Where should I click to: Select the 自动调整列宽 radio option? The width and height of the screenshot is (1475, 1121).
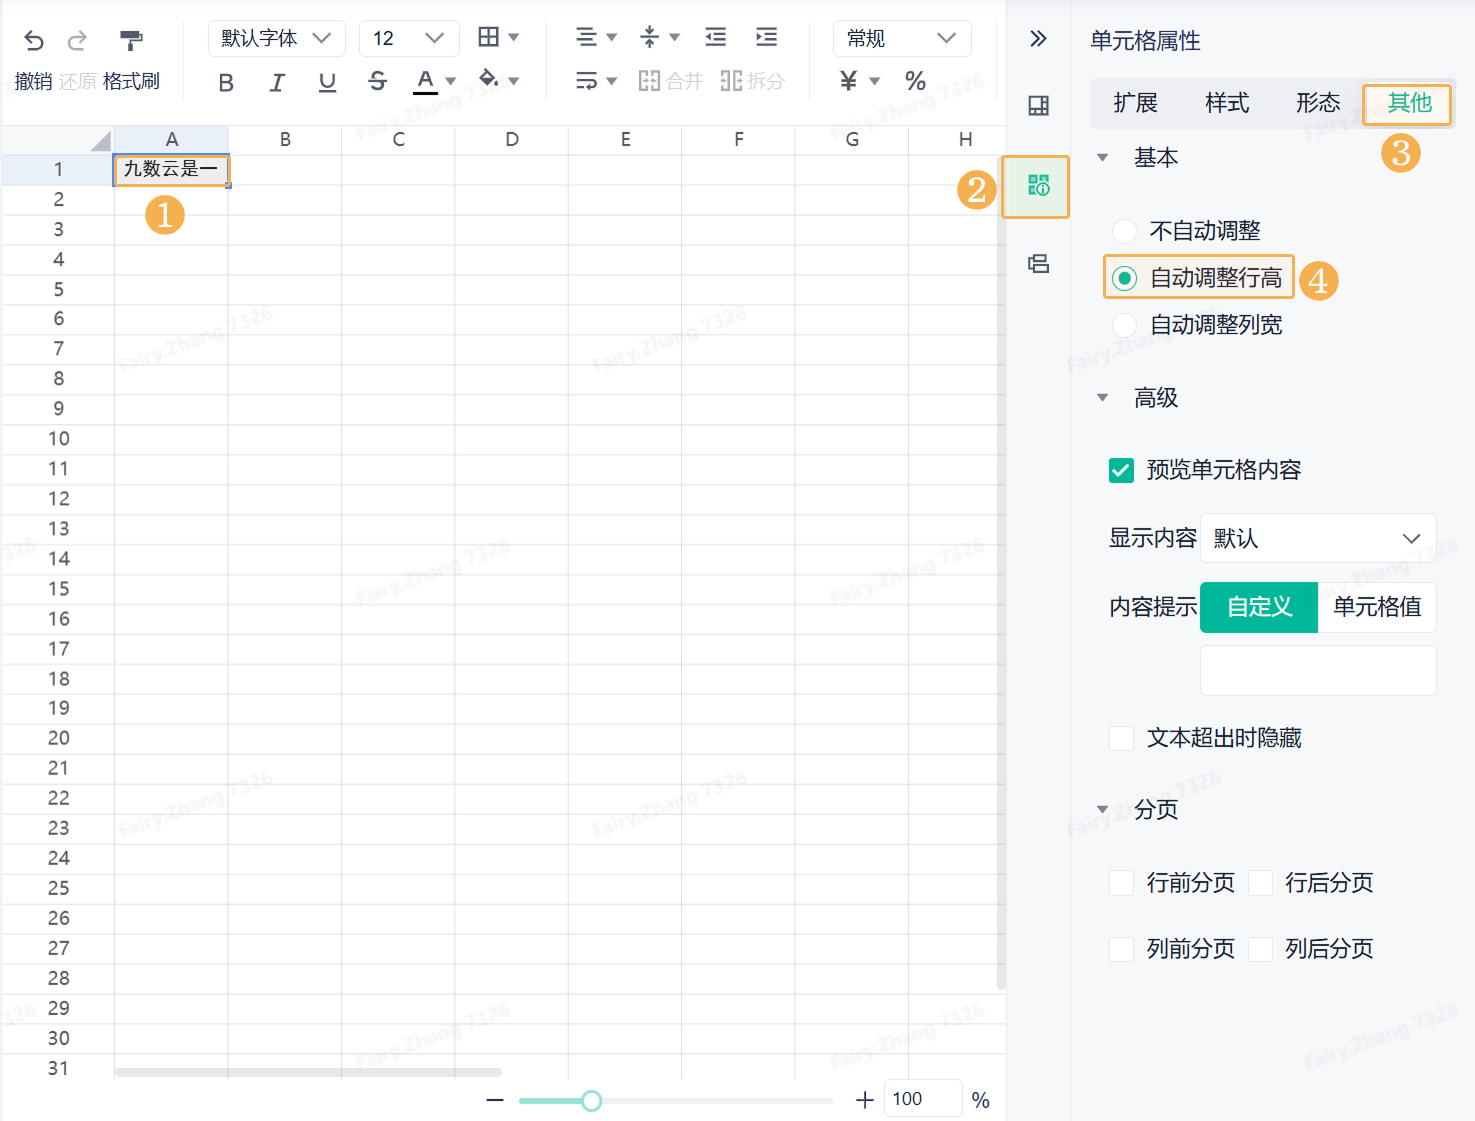pyautogui.click(x=1125, y=325)
